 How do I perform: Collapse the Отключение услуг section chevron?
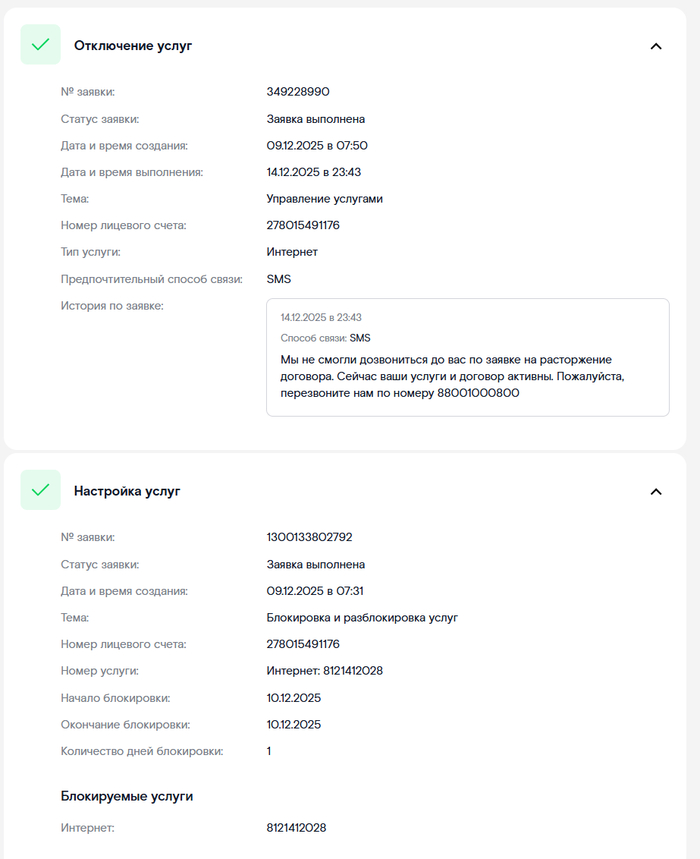click(656, 46)
